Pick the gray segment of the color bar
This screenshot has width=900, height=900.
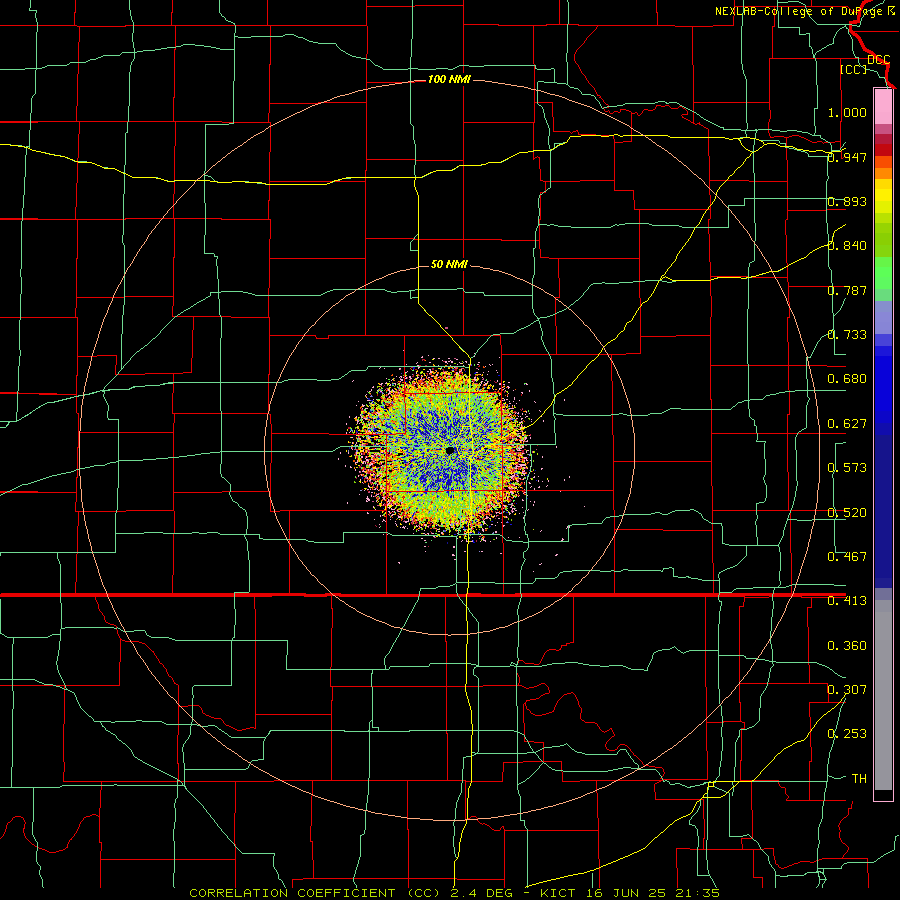tap(883, 695)
